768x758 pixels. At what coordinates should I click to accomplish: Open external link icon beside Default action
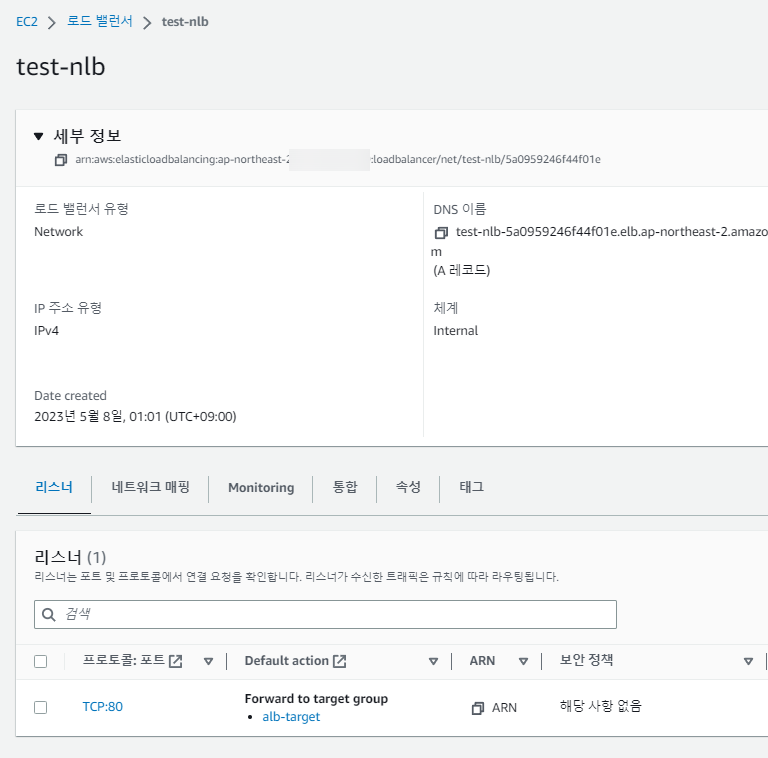pyautogui.click(x=340, y=661)
